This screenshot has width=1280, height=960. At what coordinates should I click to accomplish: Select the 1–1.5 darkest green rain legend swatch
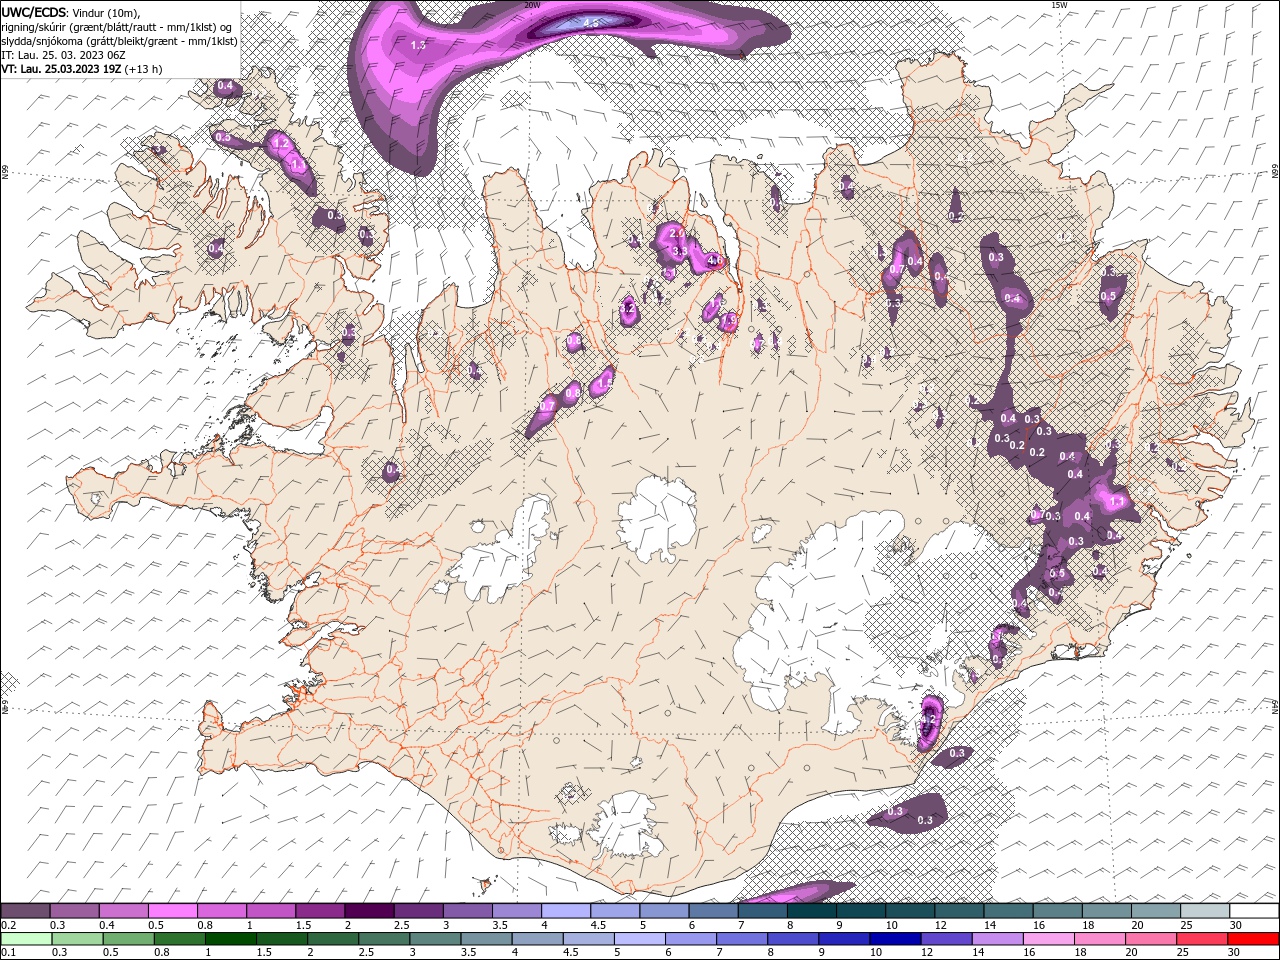230,939
